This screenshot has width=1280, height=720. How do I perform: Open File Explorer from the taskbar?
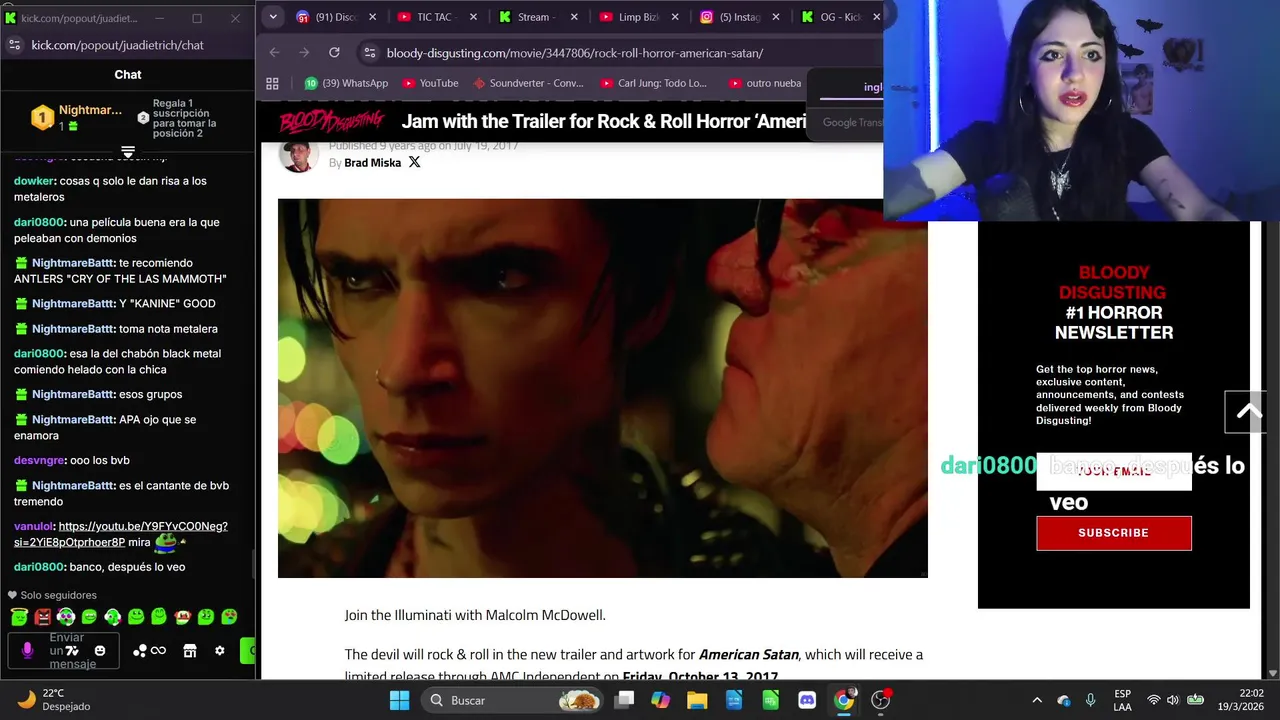(697, 700)
